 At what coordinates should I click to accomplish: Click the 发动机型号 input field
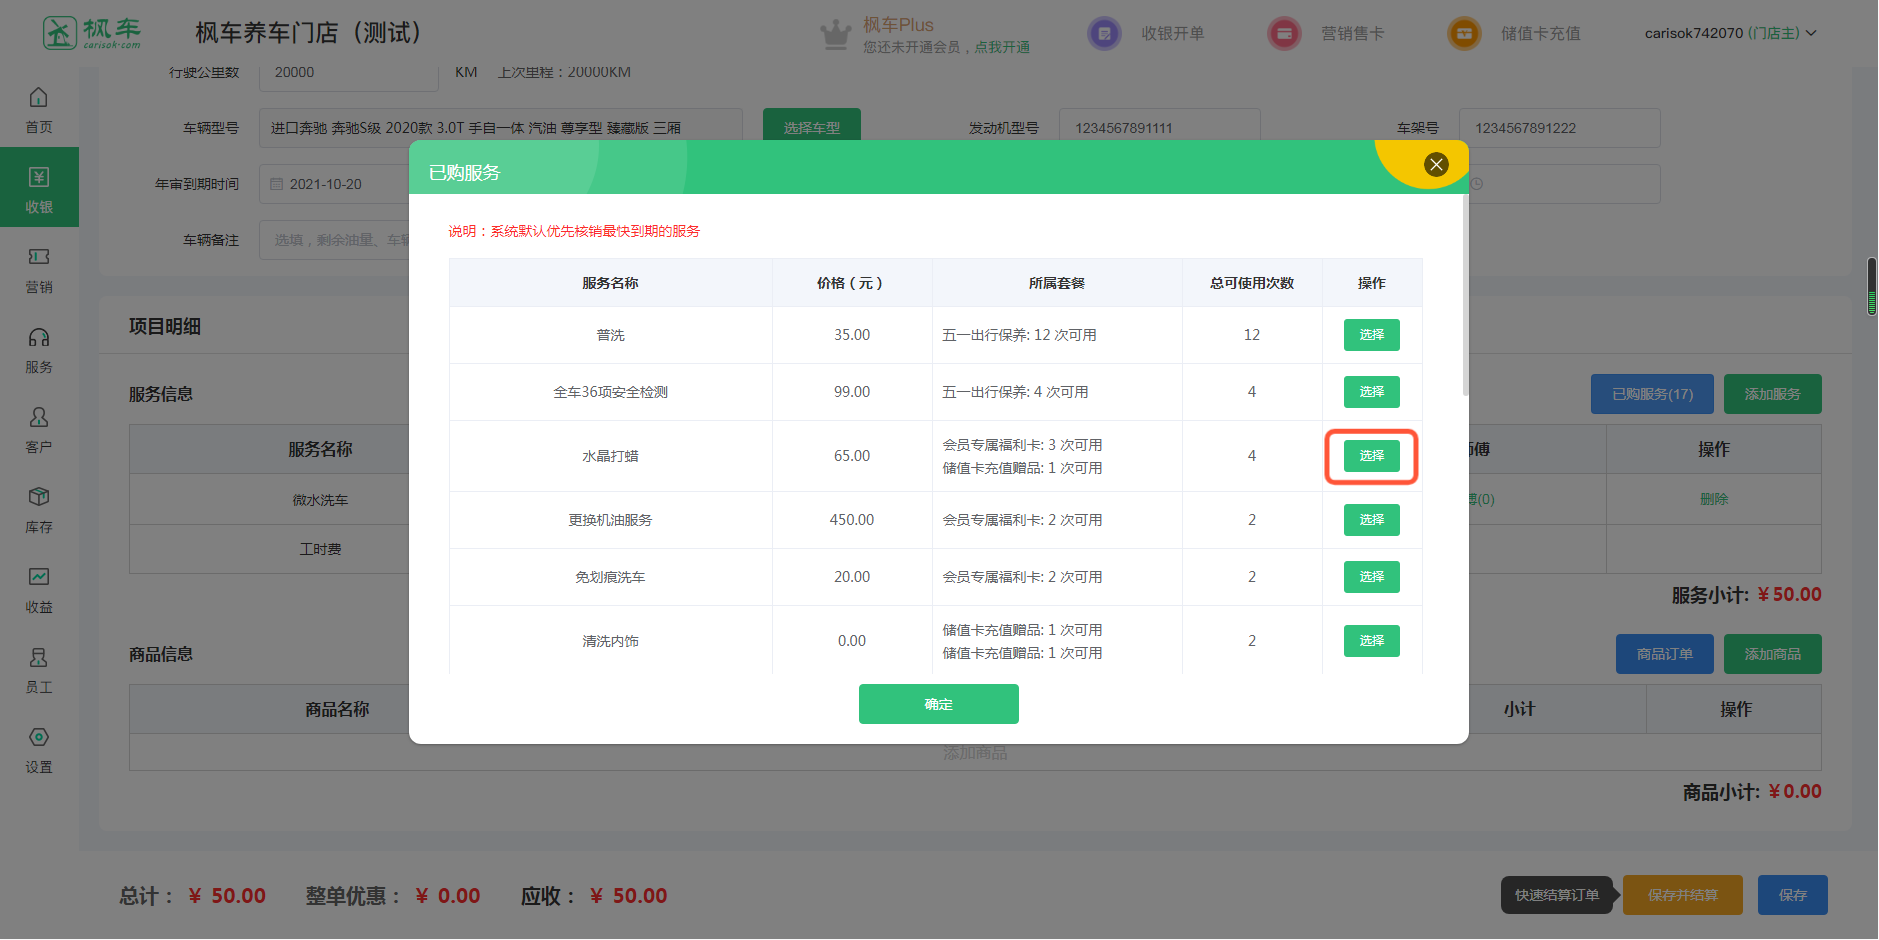[x=1159, y=128]
